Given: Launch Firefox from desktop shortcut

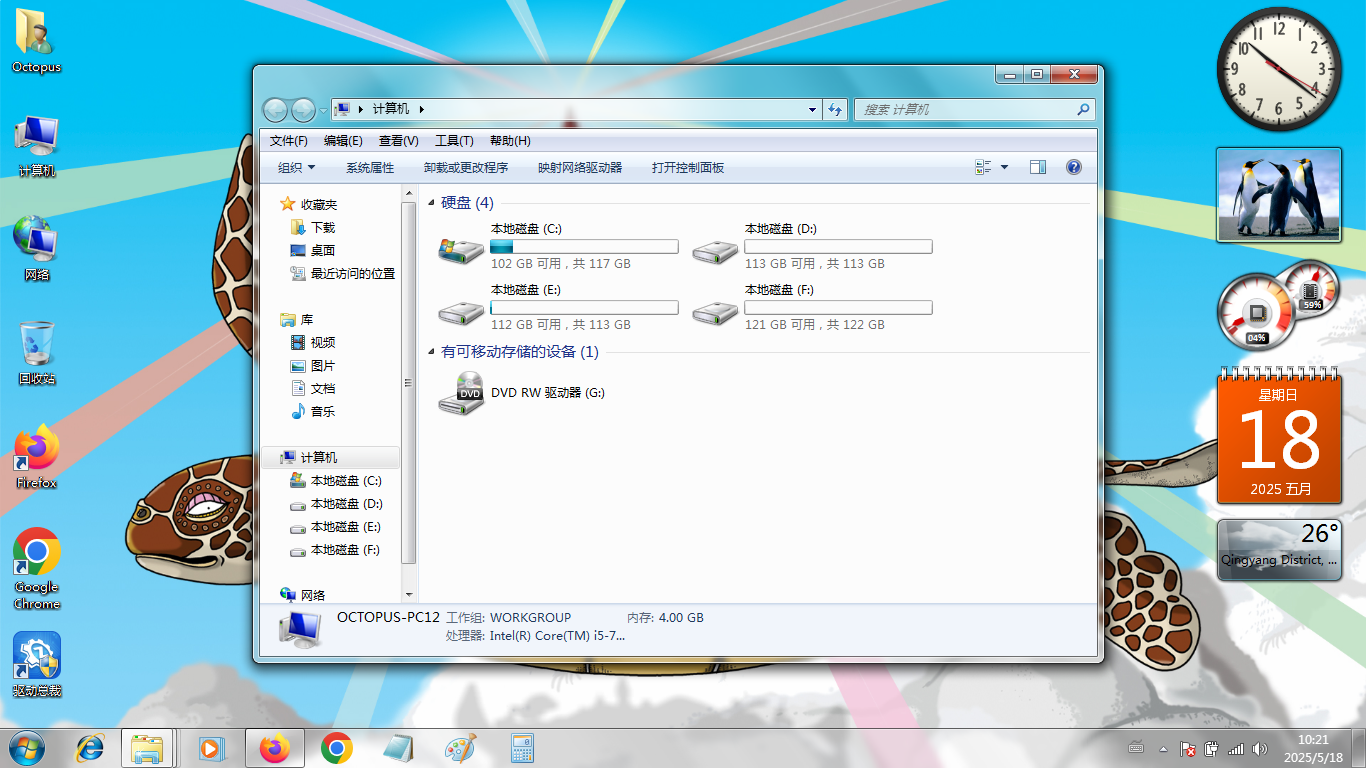Looking at the screenshot, I should 37,457.
